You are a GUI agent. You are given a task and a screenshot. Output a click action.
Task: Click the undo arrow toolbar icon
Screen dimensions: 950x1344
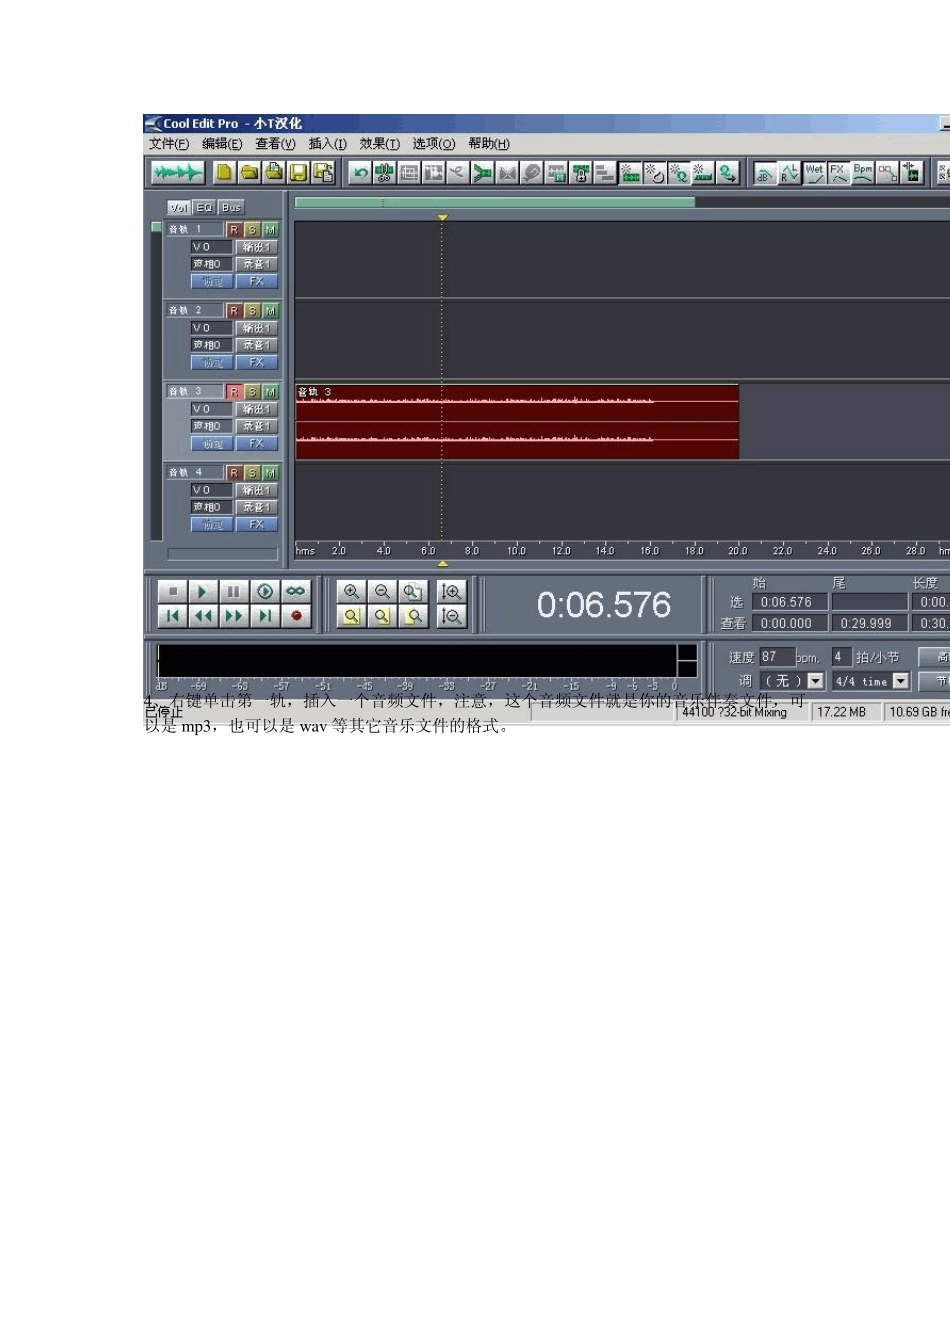tap(359, 173)
